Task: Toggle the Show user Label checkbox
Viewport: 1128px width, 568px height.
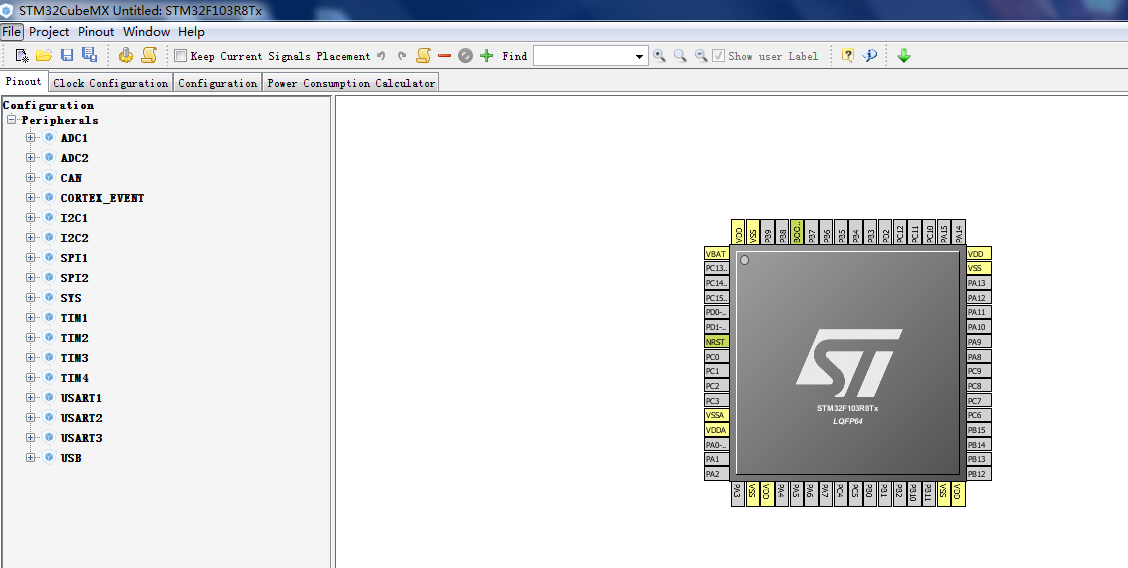Action: point(718,55)
